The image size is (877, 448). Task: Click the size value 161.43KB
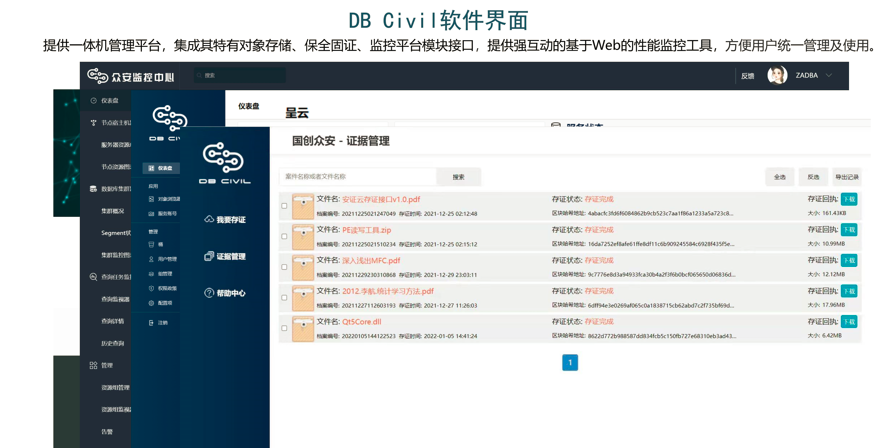[x=834, y=213]
